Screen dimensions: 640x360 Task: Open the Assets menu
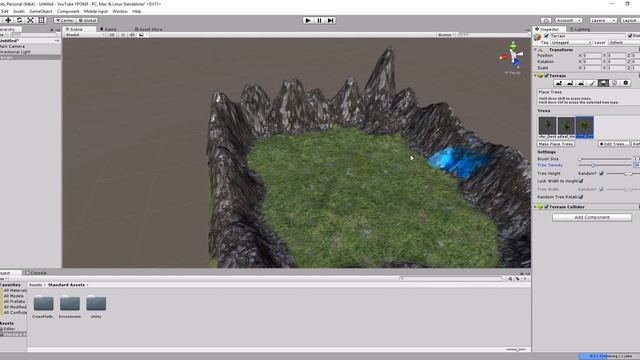click(x=19, y=11)
